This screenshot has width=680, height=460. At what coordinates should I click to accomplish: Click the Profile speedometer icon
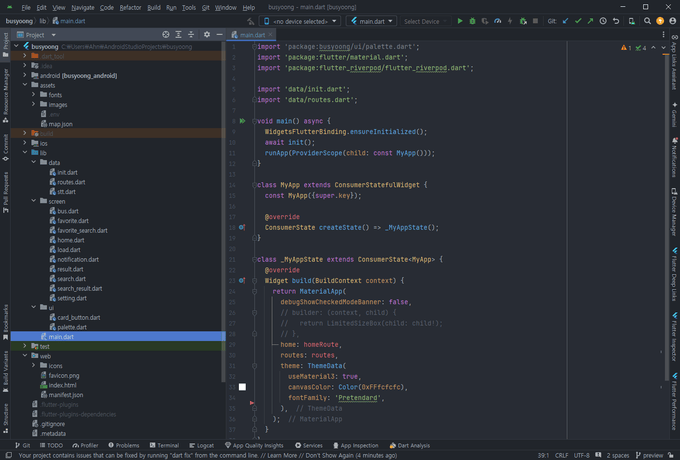pyautogui.click(x=497, y=21)
